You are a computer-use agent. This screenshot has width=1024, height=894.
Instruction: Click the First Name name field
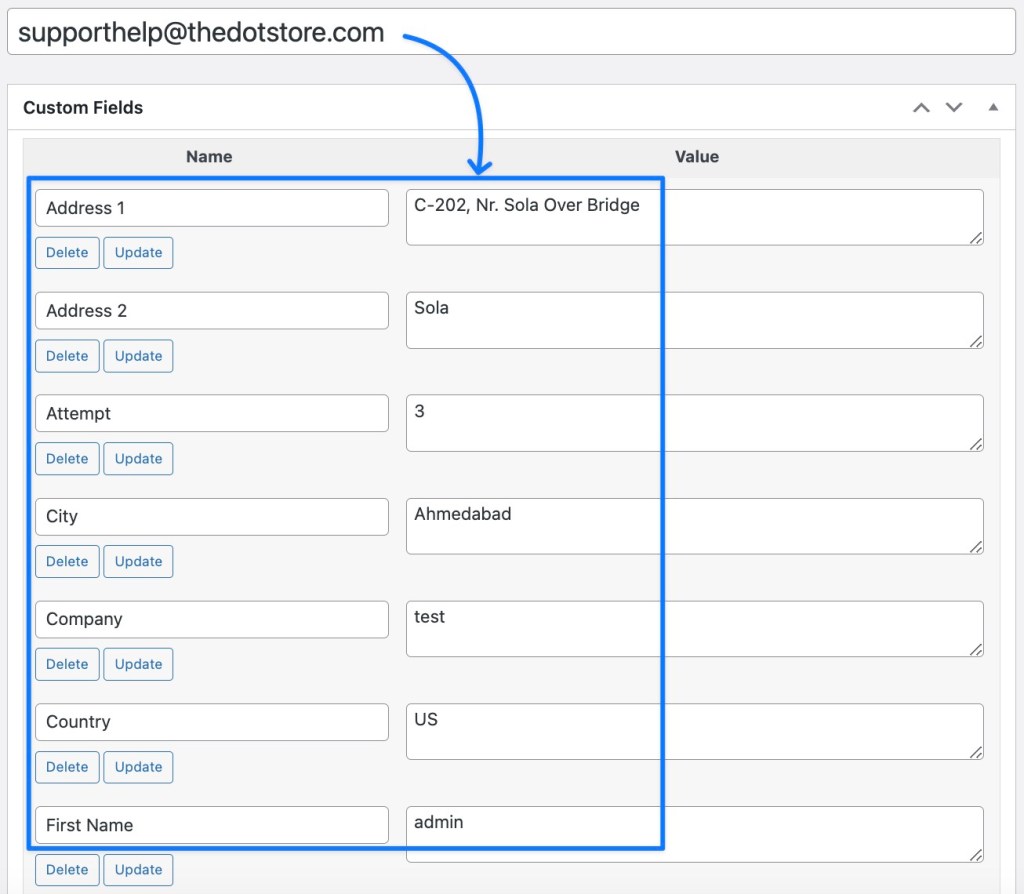(212, 825)
